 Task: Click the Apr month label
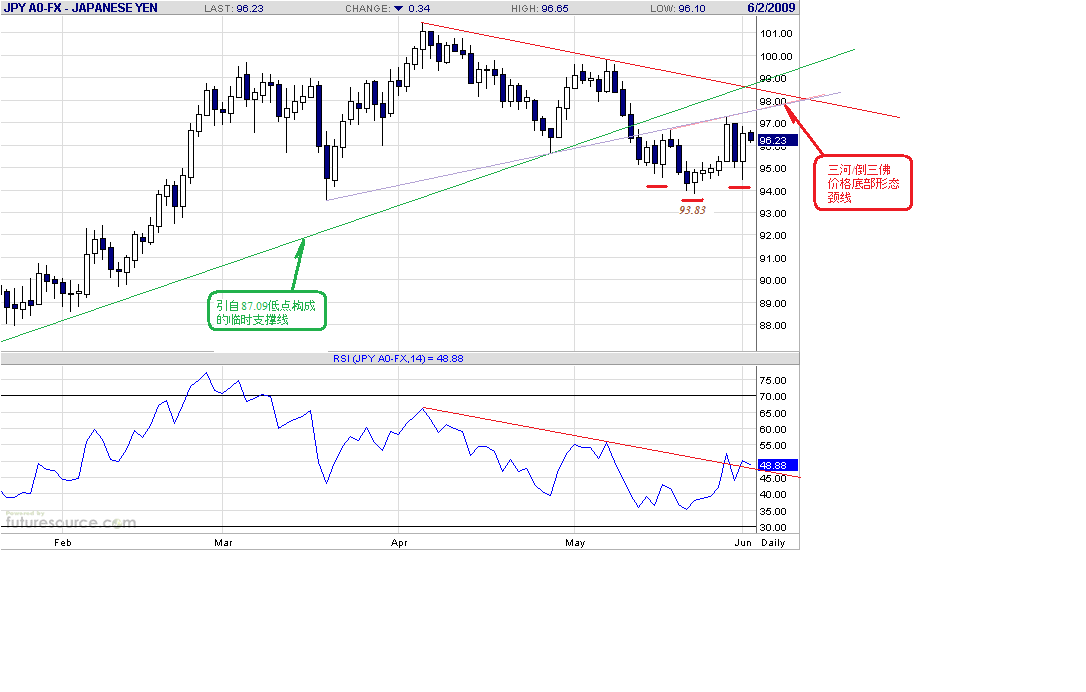[399, 542]
